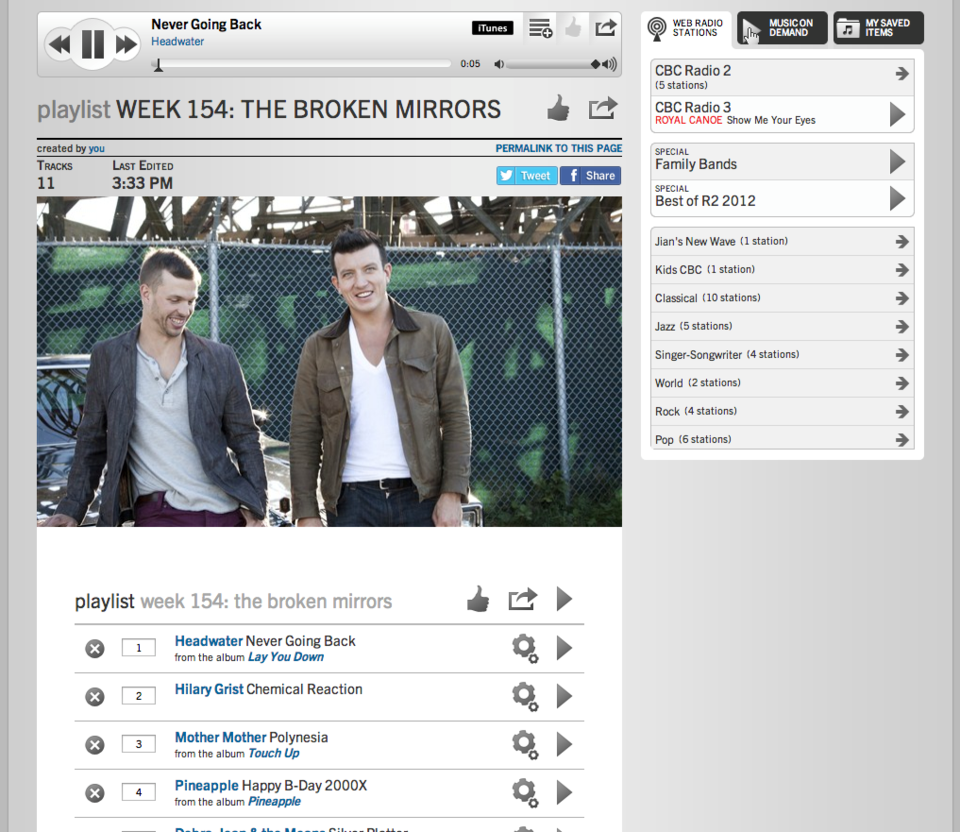
Task: Expand Singer-Songwriter stations category
Action: point(782,355)
